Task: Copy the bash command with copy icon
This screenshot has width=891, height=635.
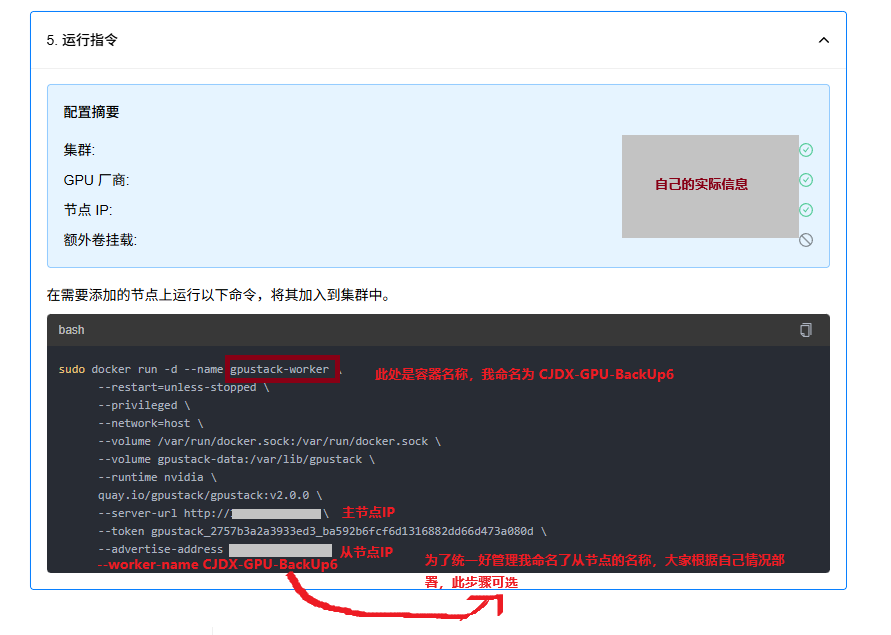Action: pos(806,330)
